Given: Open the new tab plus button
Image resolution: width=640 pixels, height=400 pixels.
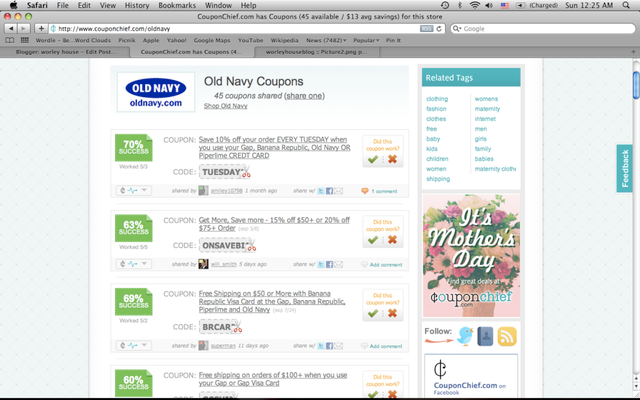Looking at the screenshot, I should click(633, 52).
